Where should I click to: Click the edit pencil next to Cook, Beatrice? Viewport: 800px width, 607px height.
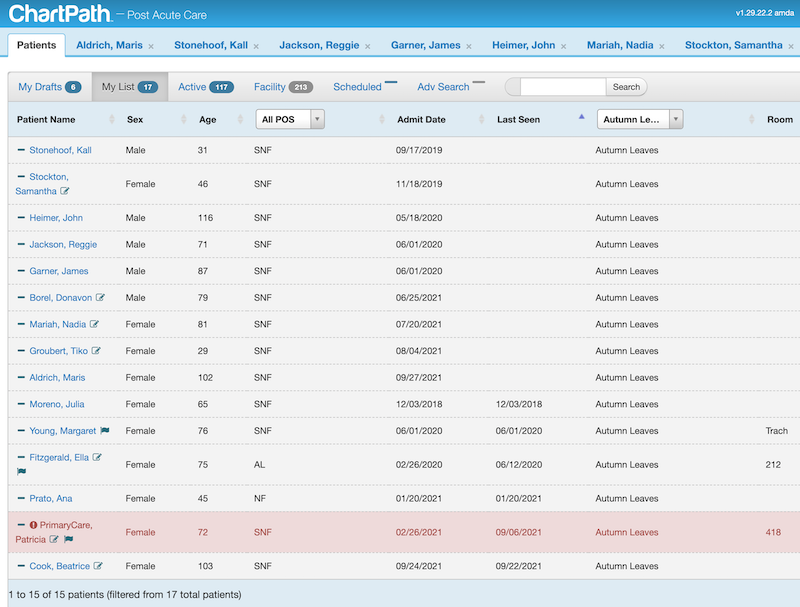(98, 566)
